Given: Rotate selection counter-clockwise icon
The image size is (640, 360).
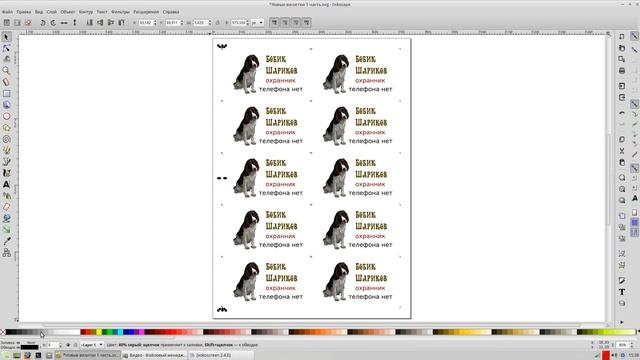Looking at the screenshot, I should pyautogui.click(x=42, y=22).
